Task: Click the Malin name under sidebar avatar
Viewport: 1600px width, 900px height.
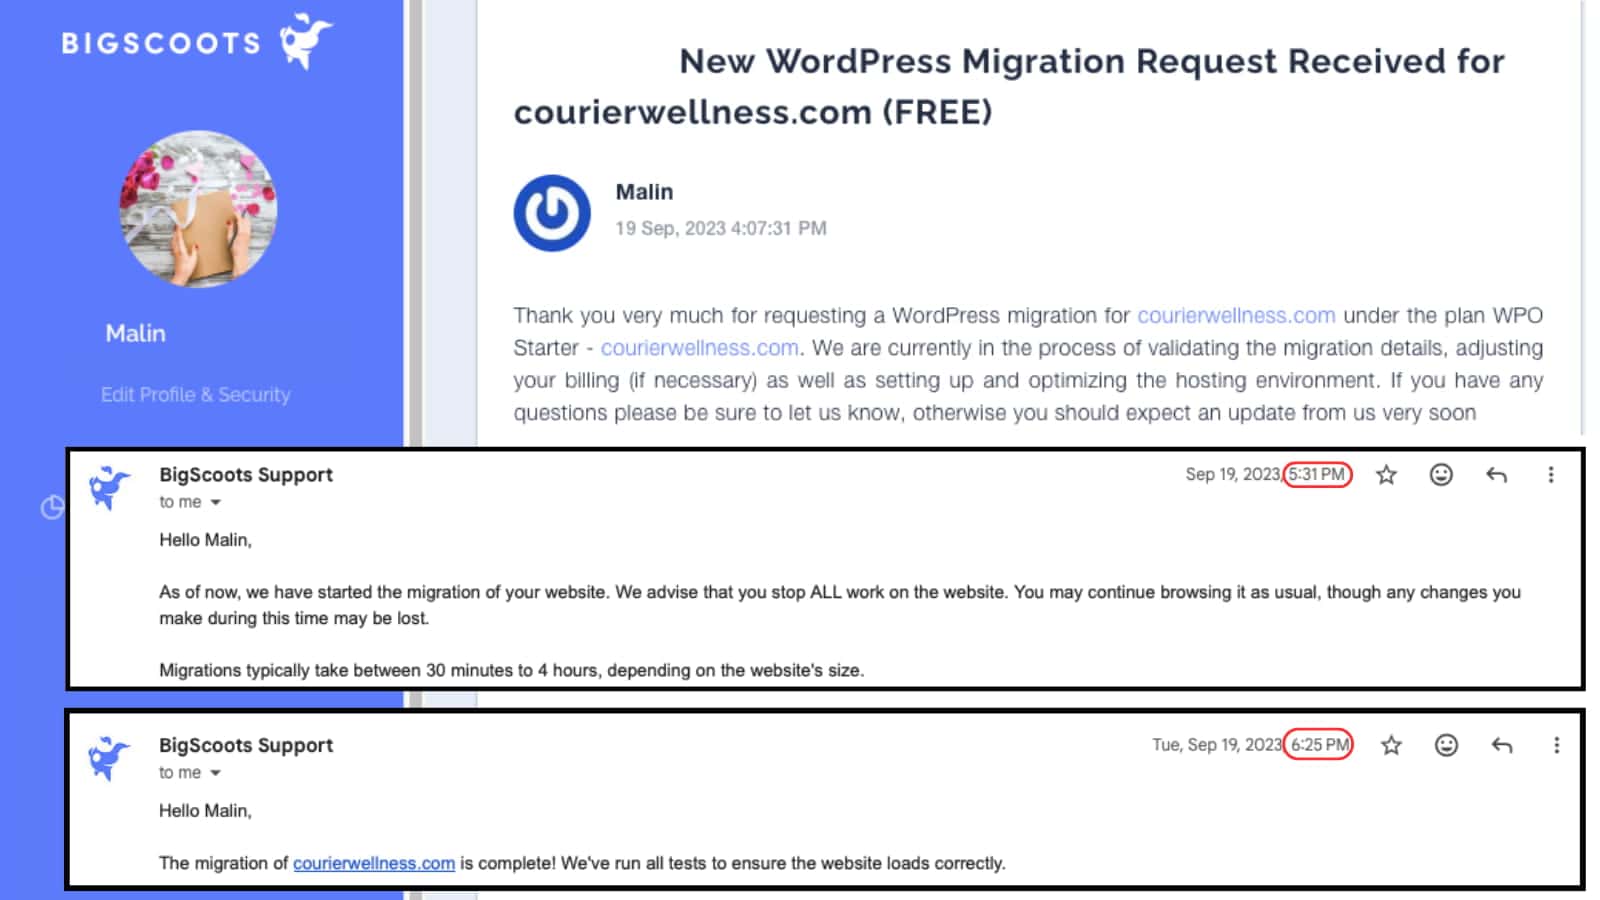Action: [x=136, y=334]
